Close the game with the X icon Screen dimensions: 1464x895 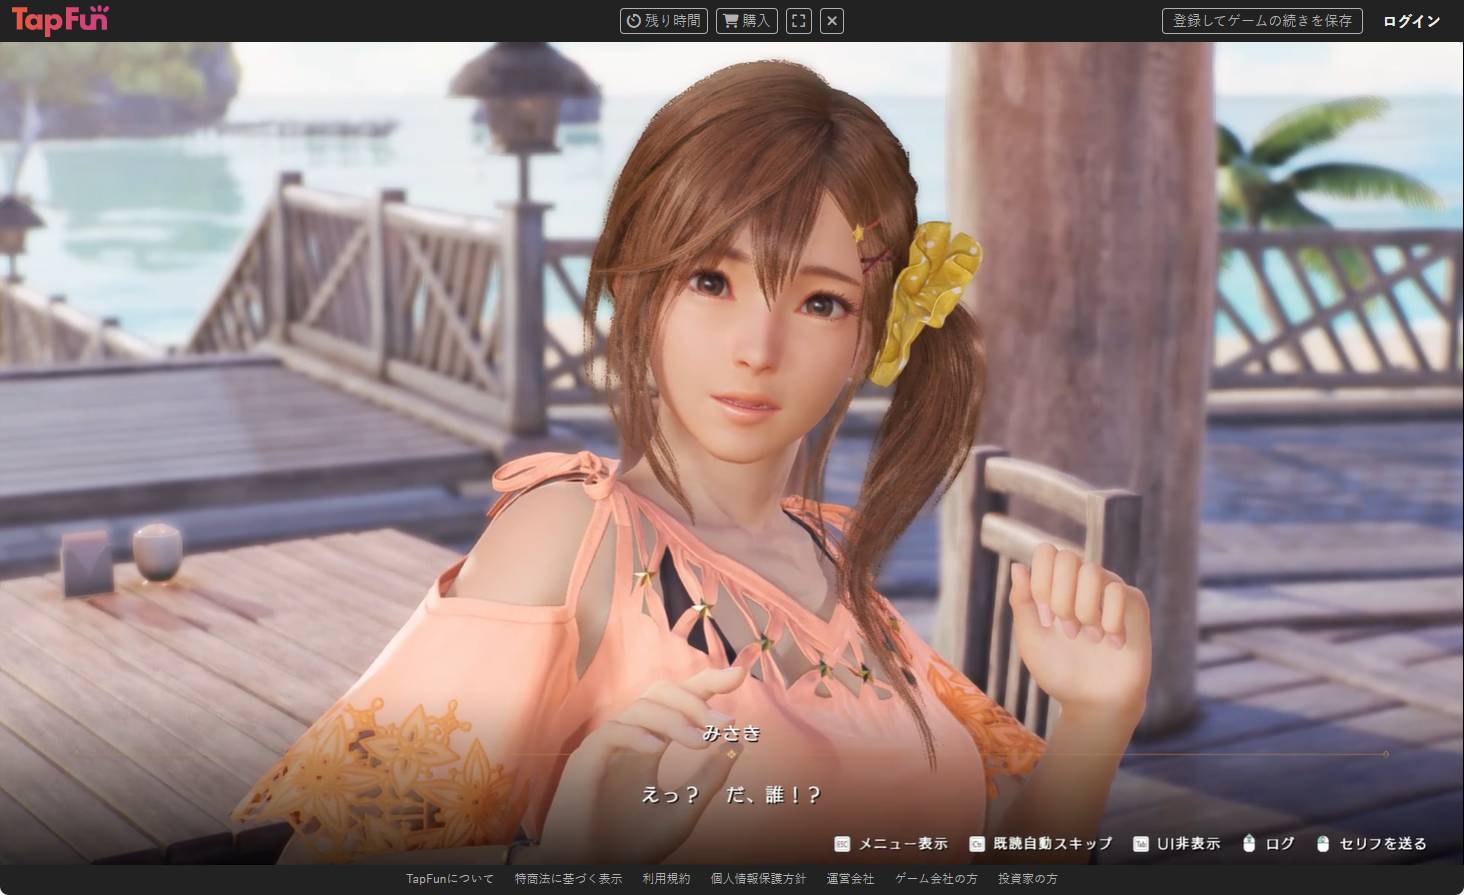point(831,21)
